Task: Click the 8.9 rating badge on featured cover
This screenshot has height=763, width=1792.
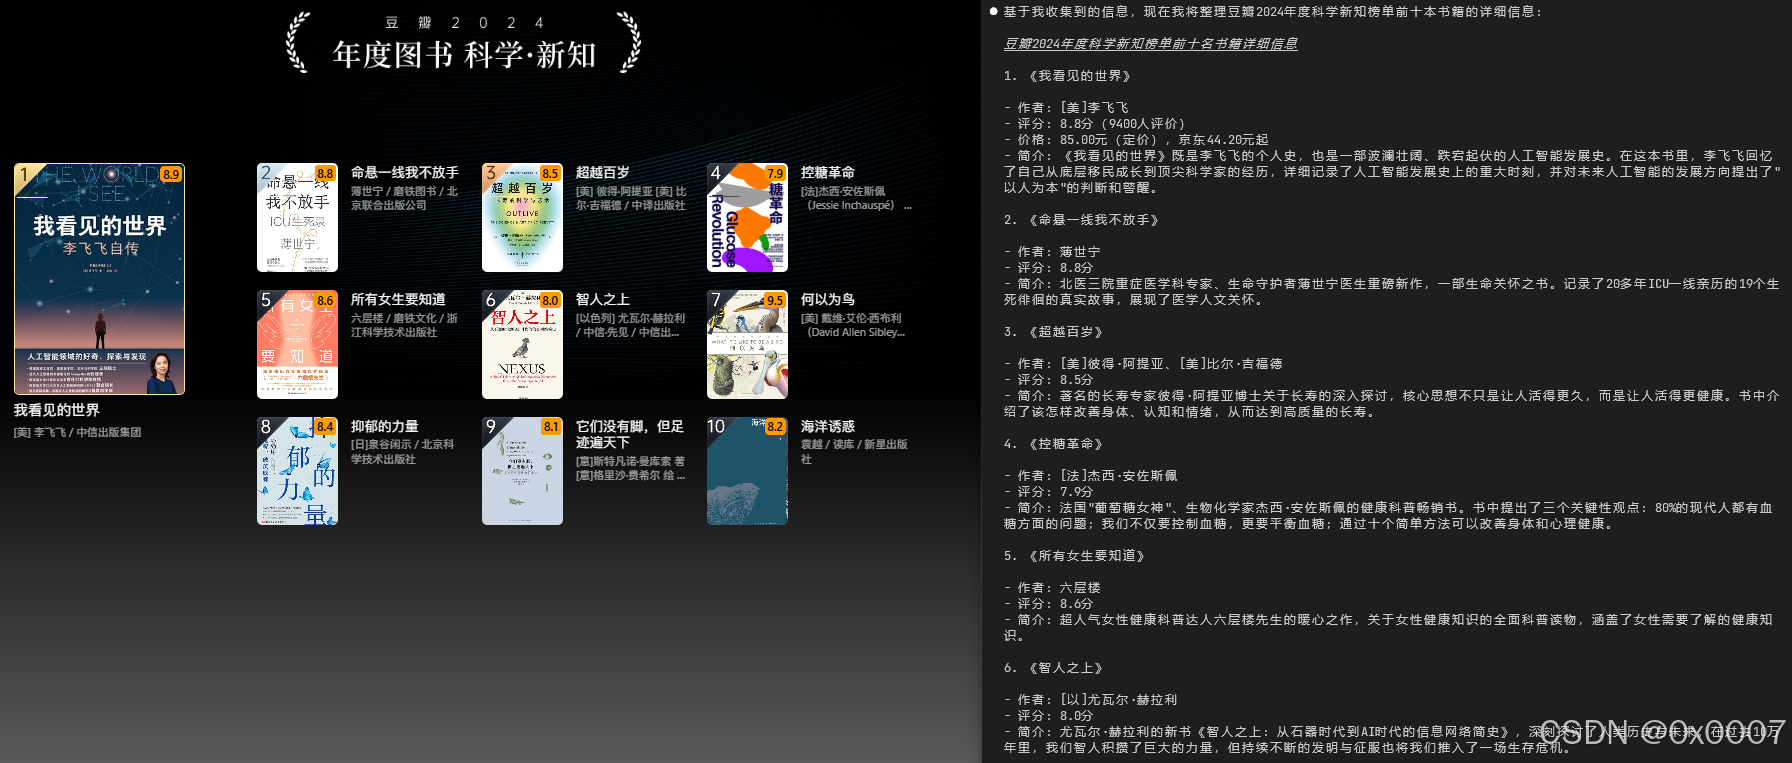Action: [171, 174]
